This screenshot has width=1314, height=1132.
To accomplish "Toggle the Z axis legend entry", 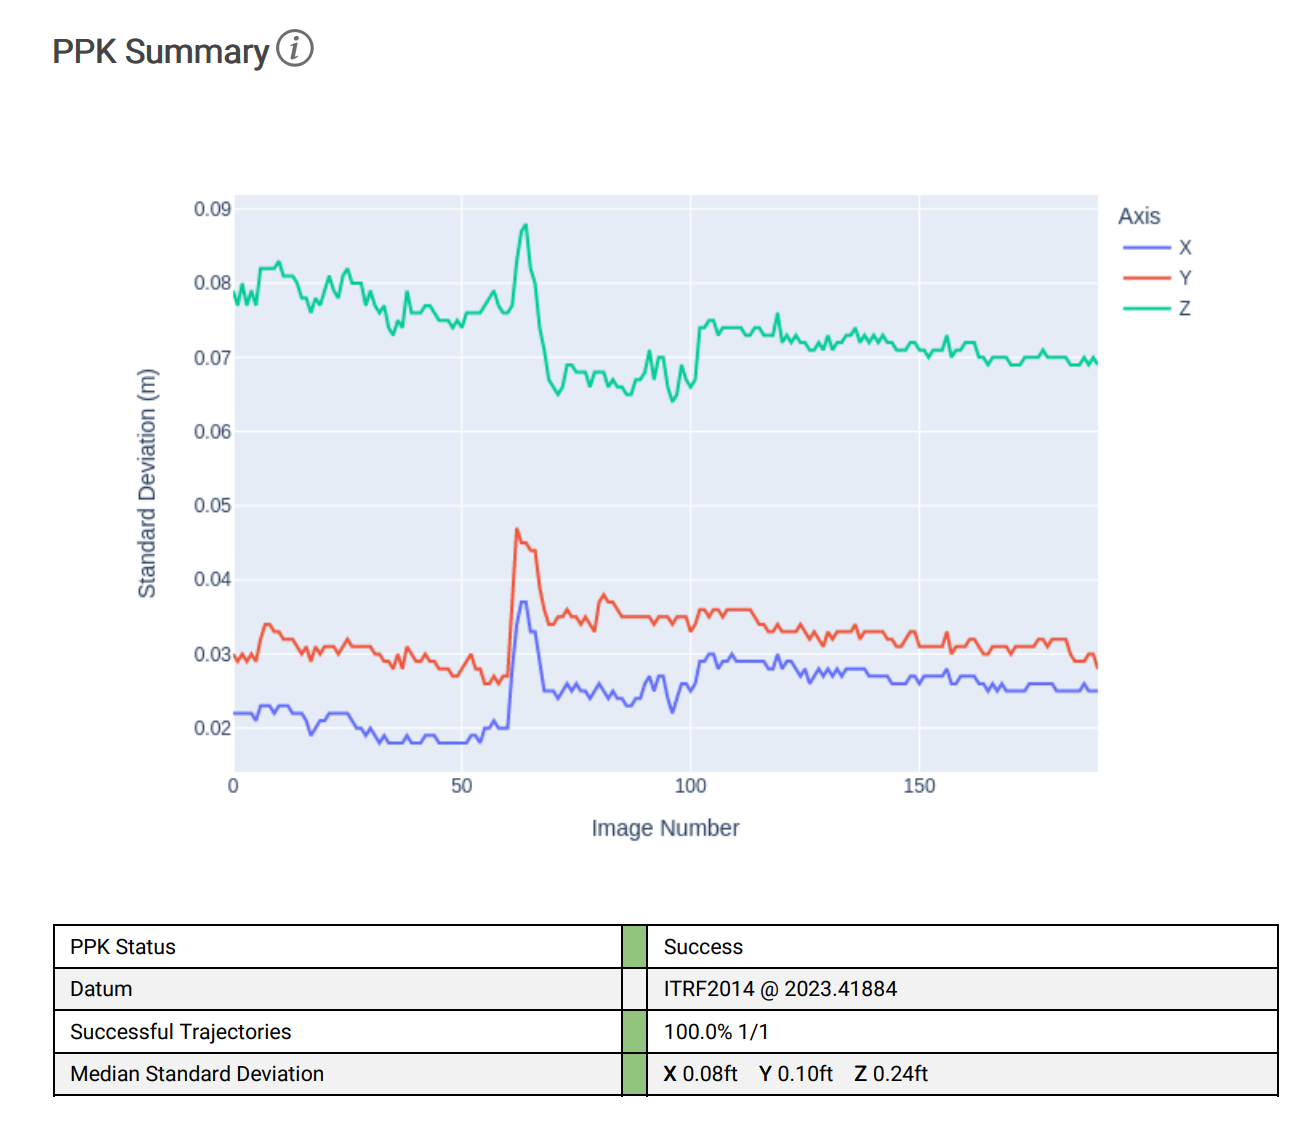I will [x=1157, y=308].
